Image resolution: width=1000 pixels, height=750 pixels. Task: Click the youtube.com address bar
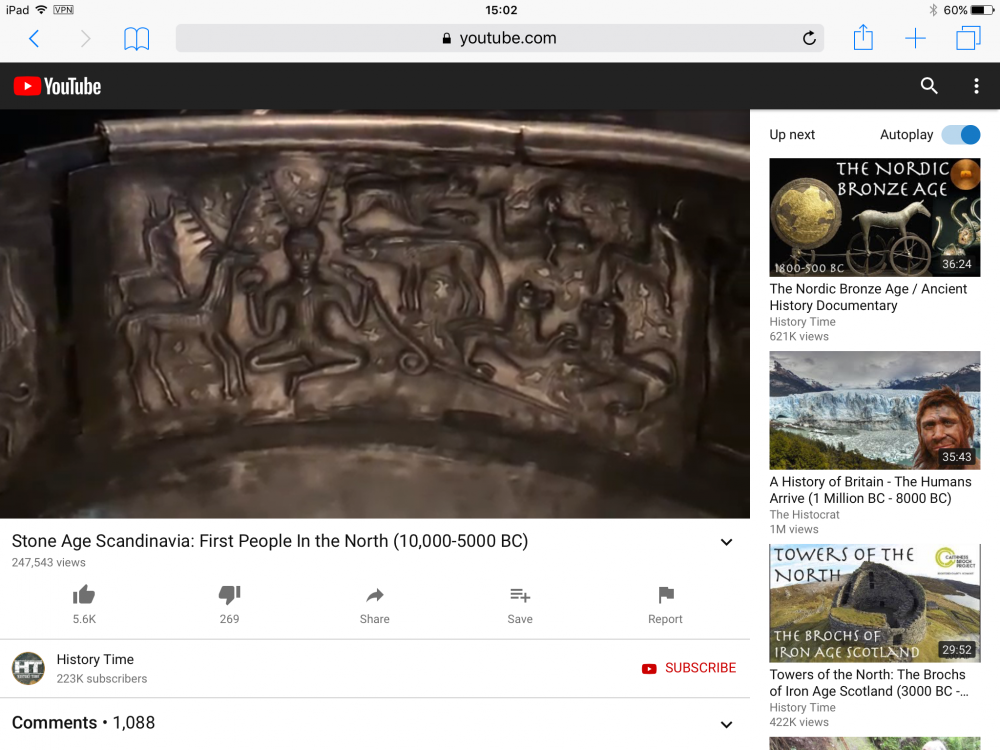click(500, 38)
